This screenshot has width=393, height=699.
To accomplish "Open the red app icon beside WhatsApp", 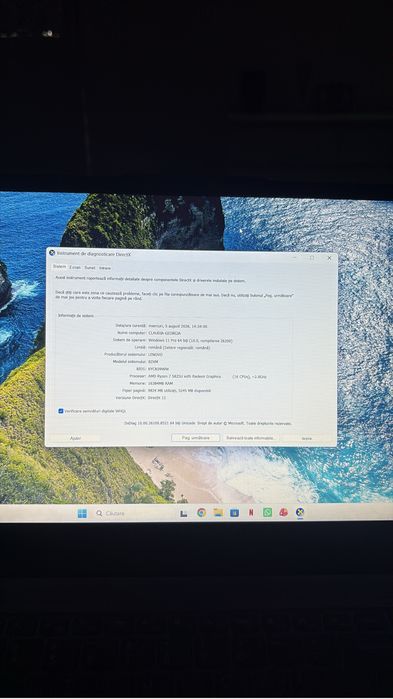I will (283, 513).
